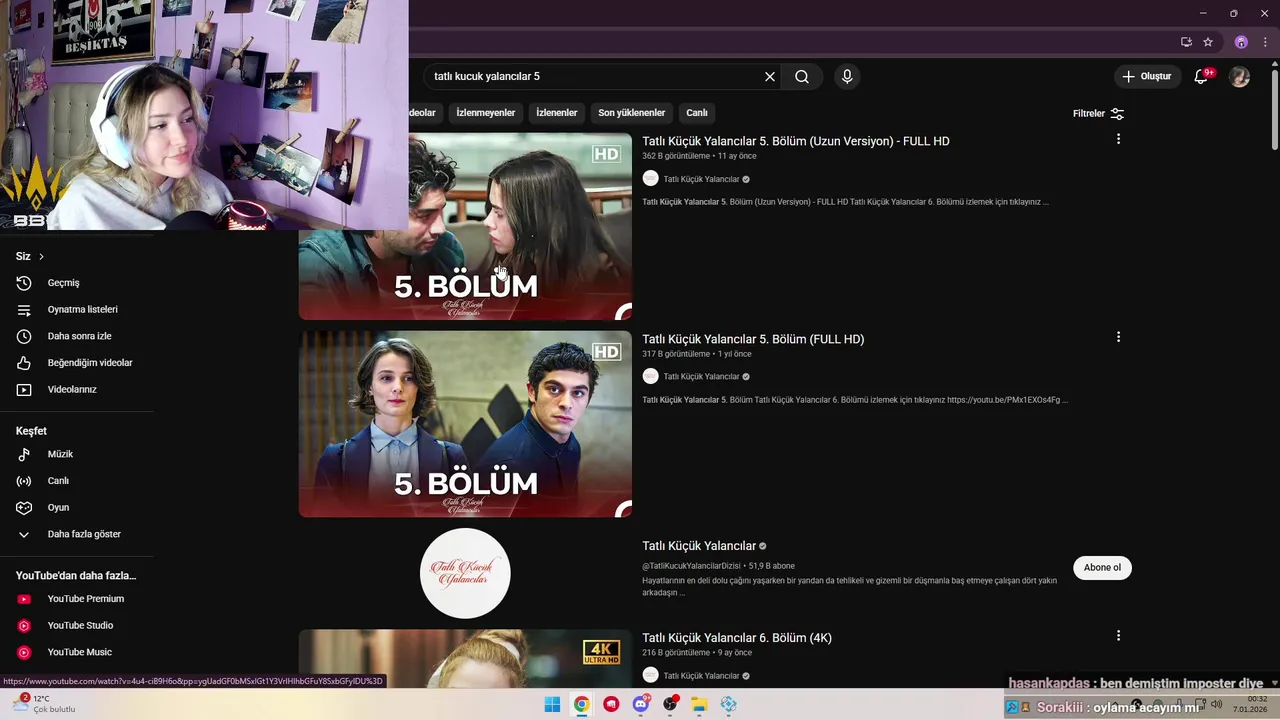Click the Chrome profile icon in toolbar
Viewport: 1280px width, 720px height.
(1241, 42)
